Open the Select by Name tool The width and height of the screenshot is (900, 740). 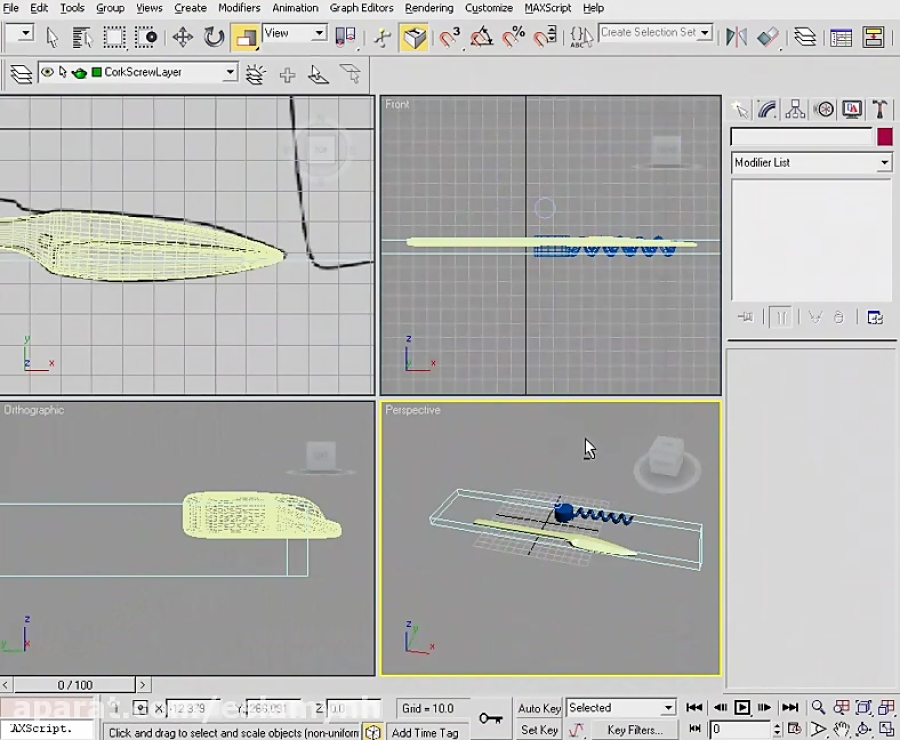83,38
